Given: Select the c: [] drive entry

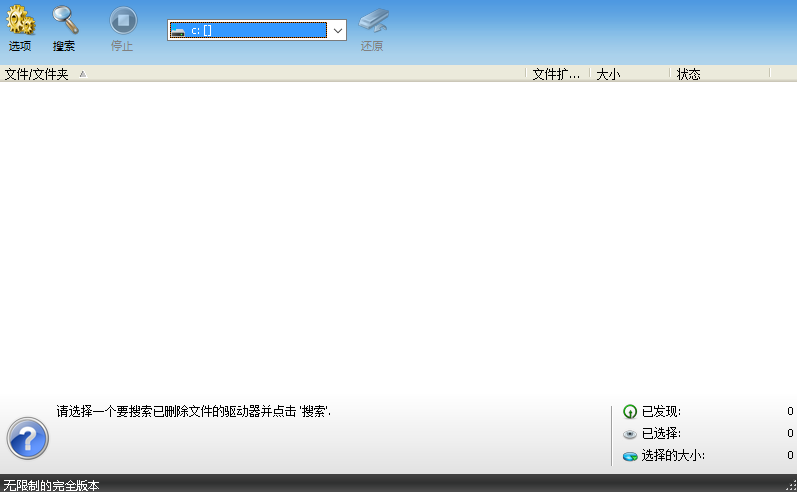Looking at the screenshot, I should [x=248, y=30].
